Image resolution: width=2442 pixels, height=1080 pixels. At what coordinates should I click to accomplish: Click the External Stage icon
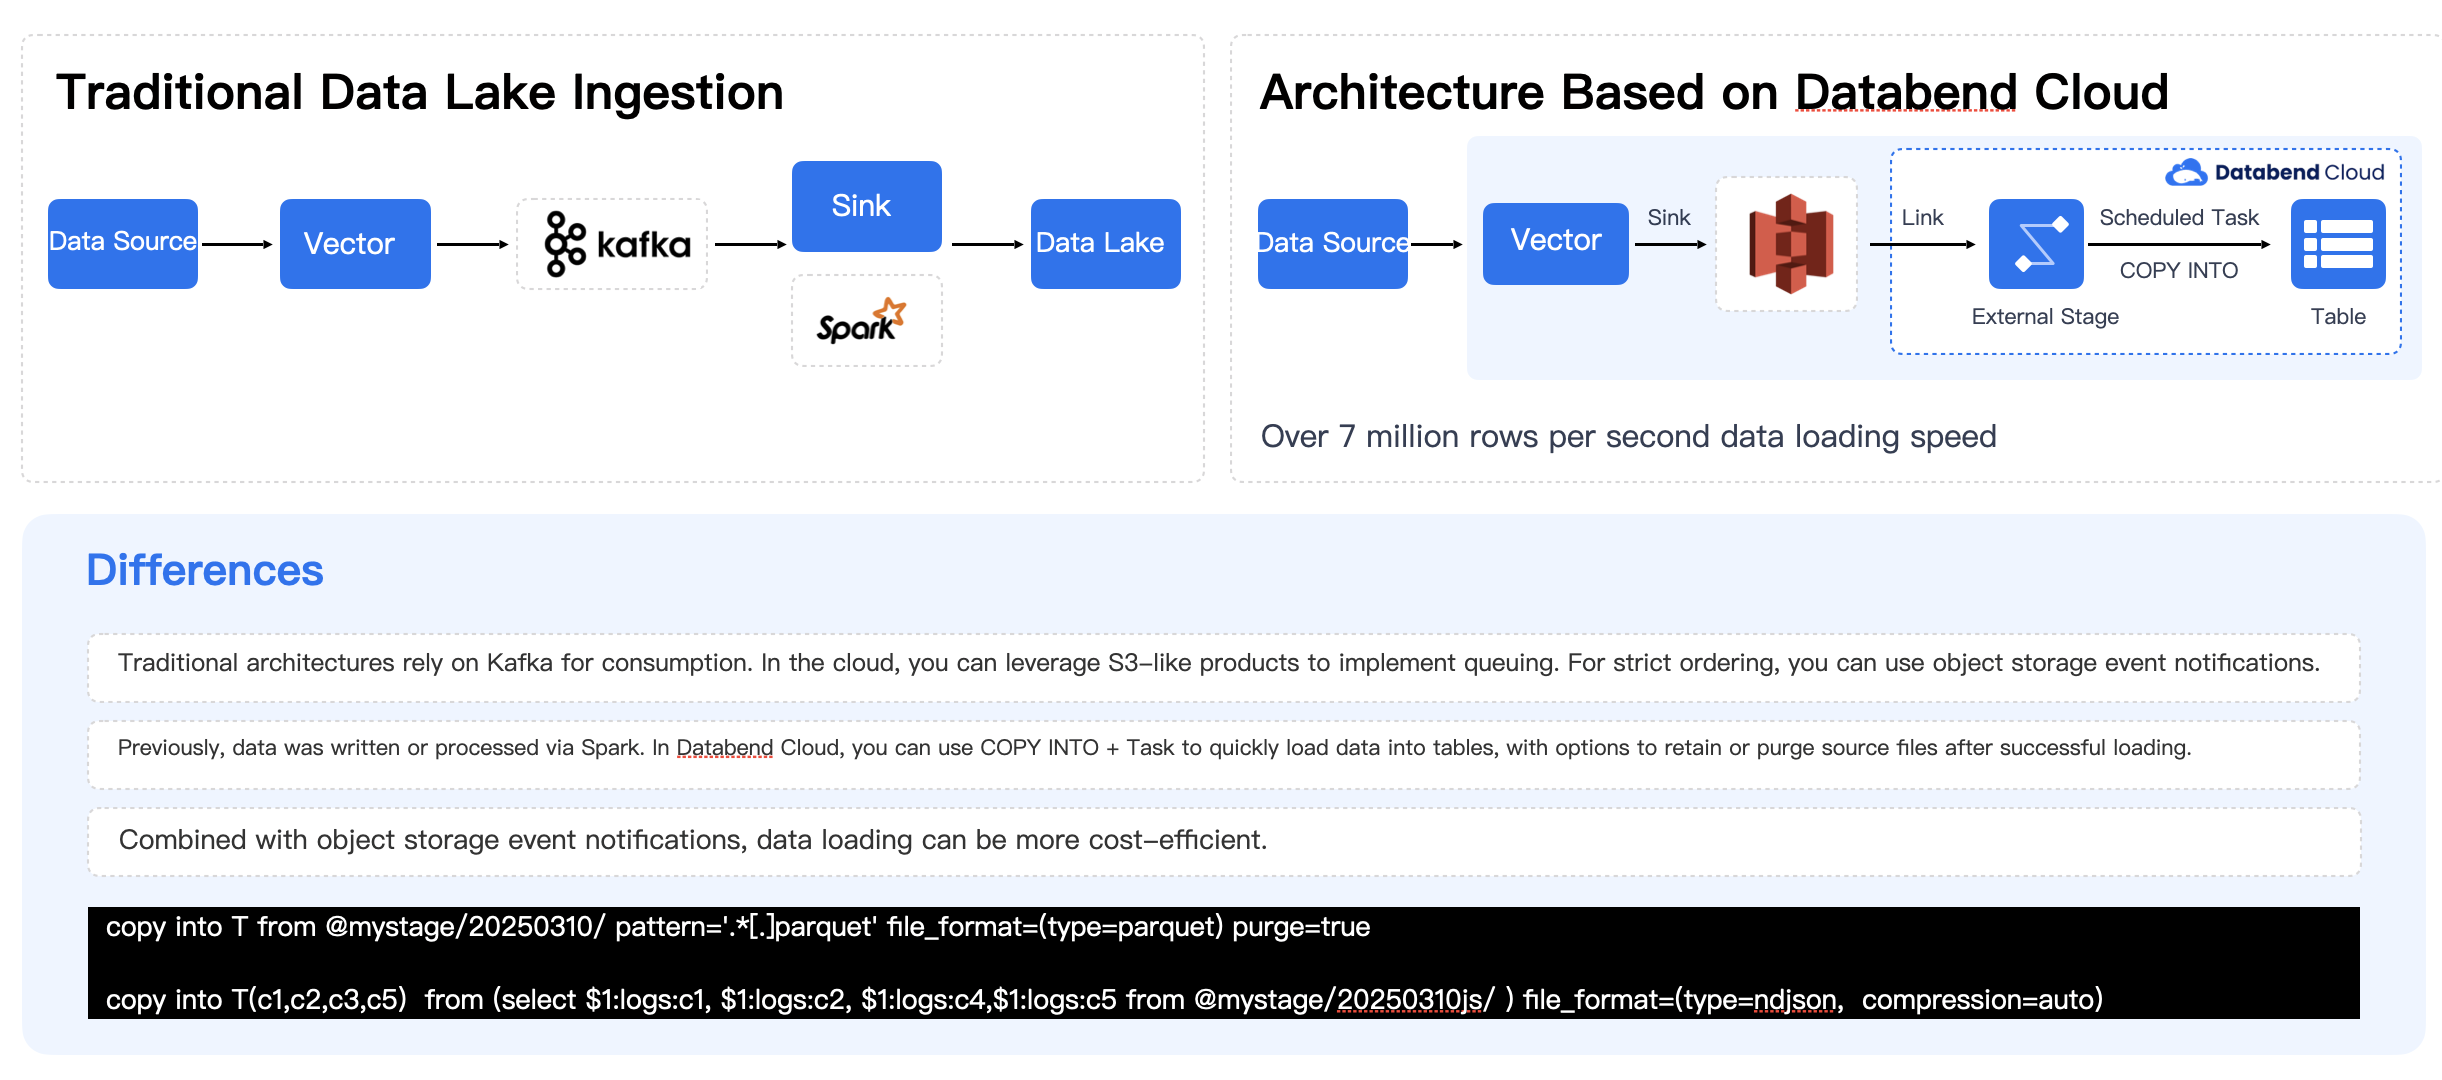pos(2036,244)
